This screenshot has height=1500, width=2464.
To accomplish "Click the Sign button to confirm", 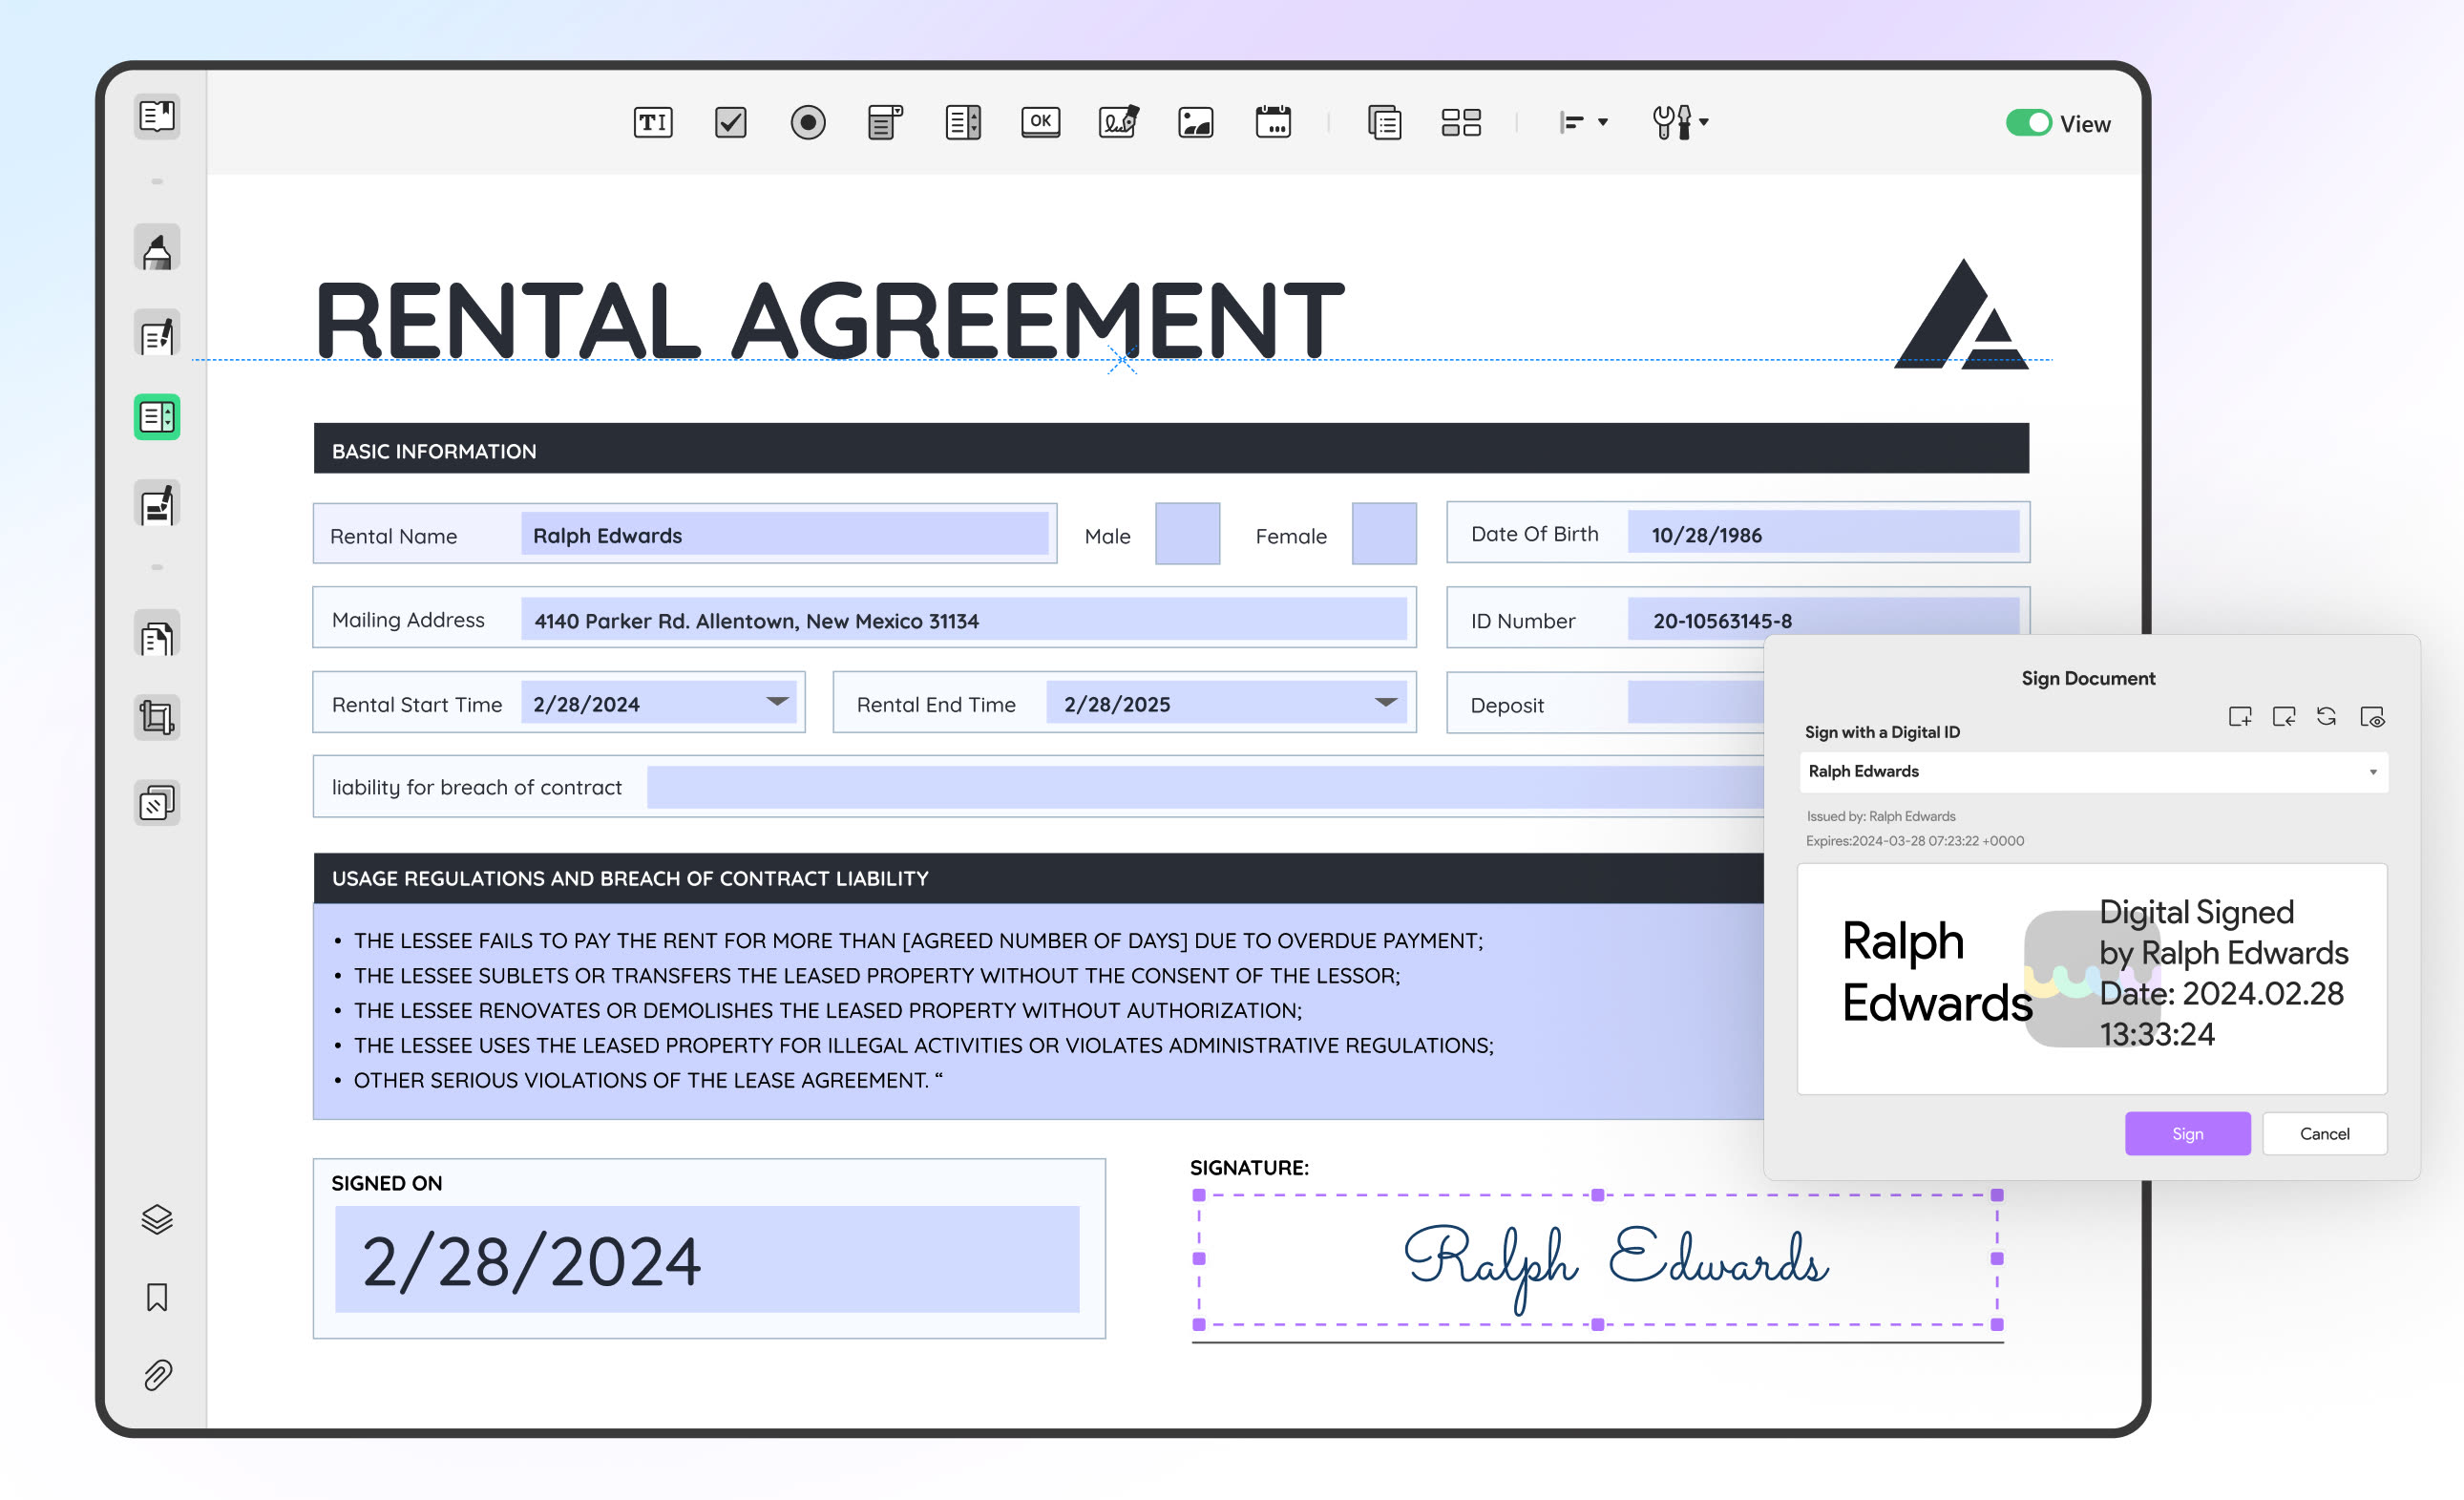I will click(2188, 1133).
